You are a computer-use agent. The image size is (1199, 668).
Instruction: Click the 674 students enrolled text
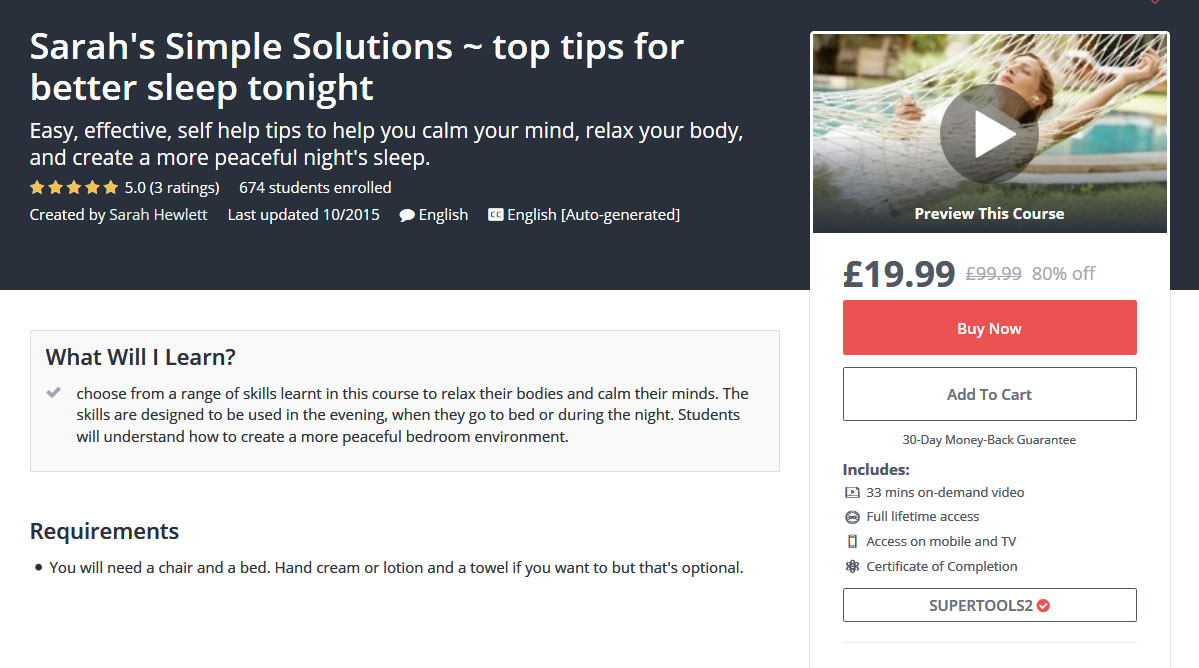click(315, 187)
